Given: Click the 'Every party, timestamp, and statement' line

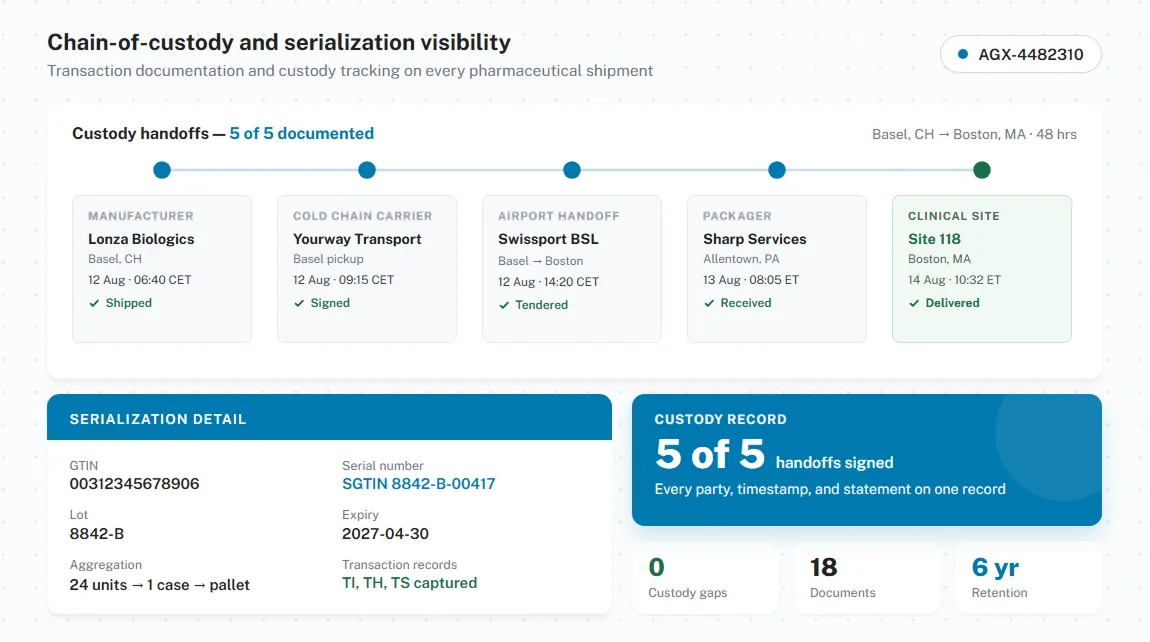Looking at the screenshot, I should (x=829, y=489).
